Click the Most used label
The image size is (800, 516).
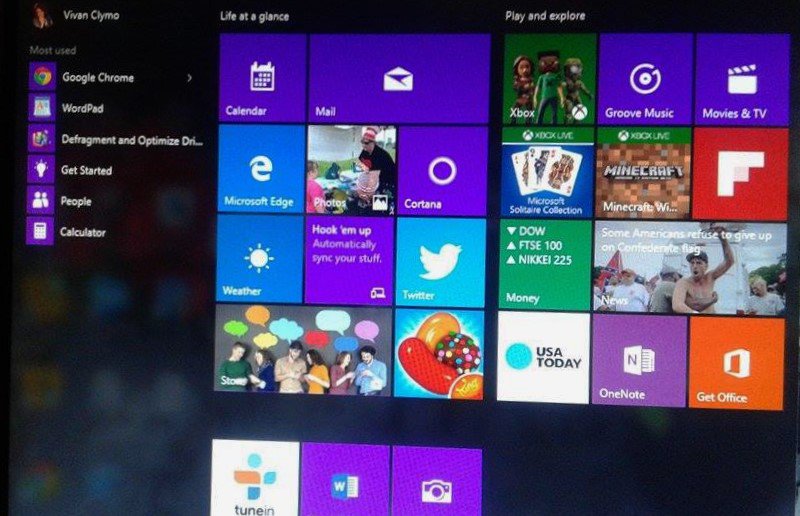pos(53,50)
